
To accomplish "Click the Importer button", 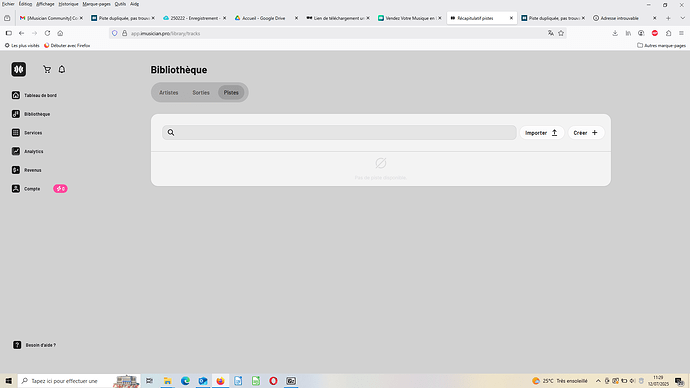I will coord(542,133).
